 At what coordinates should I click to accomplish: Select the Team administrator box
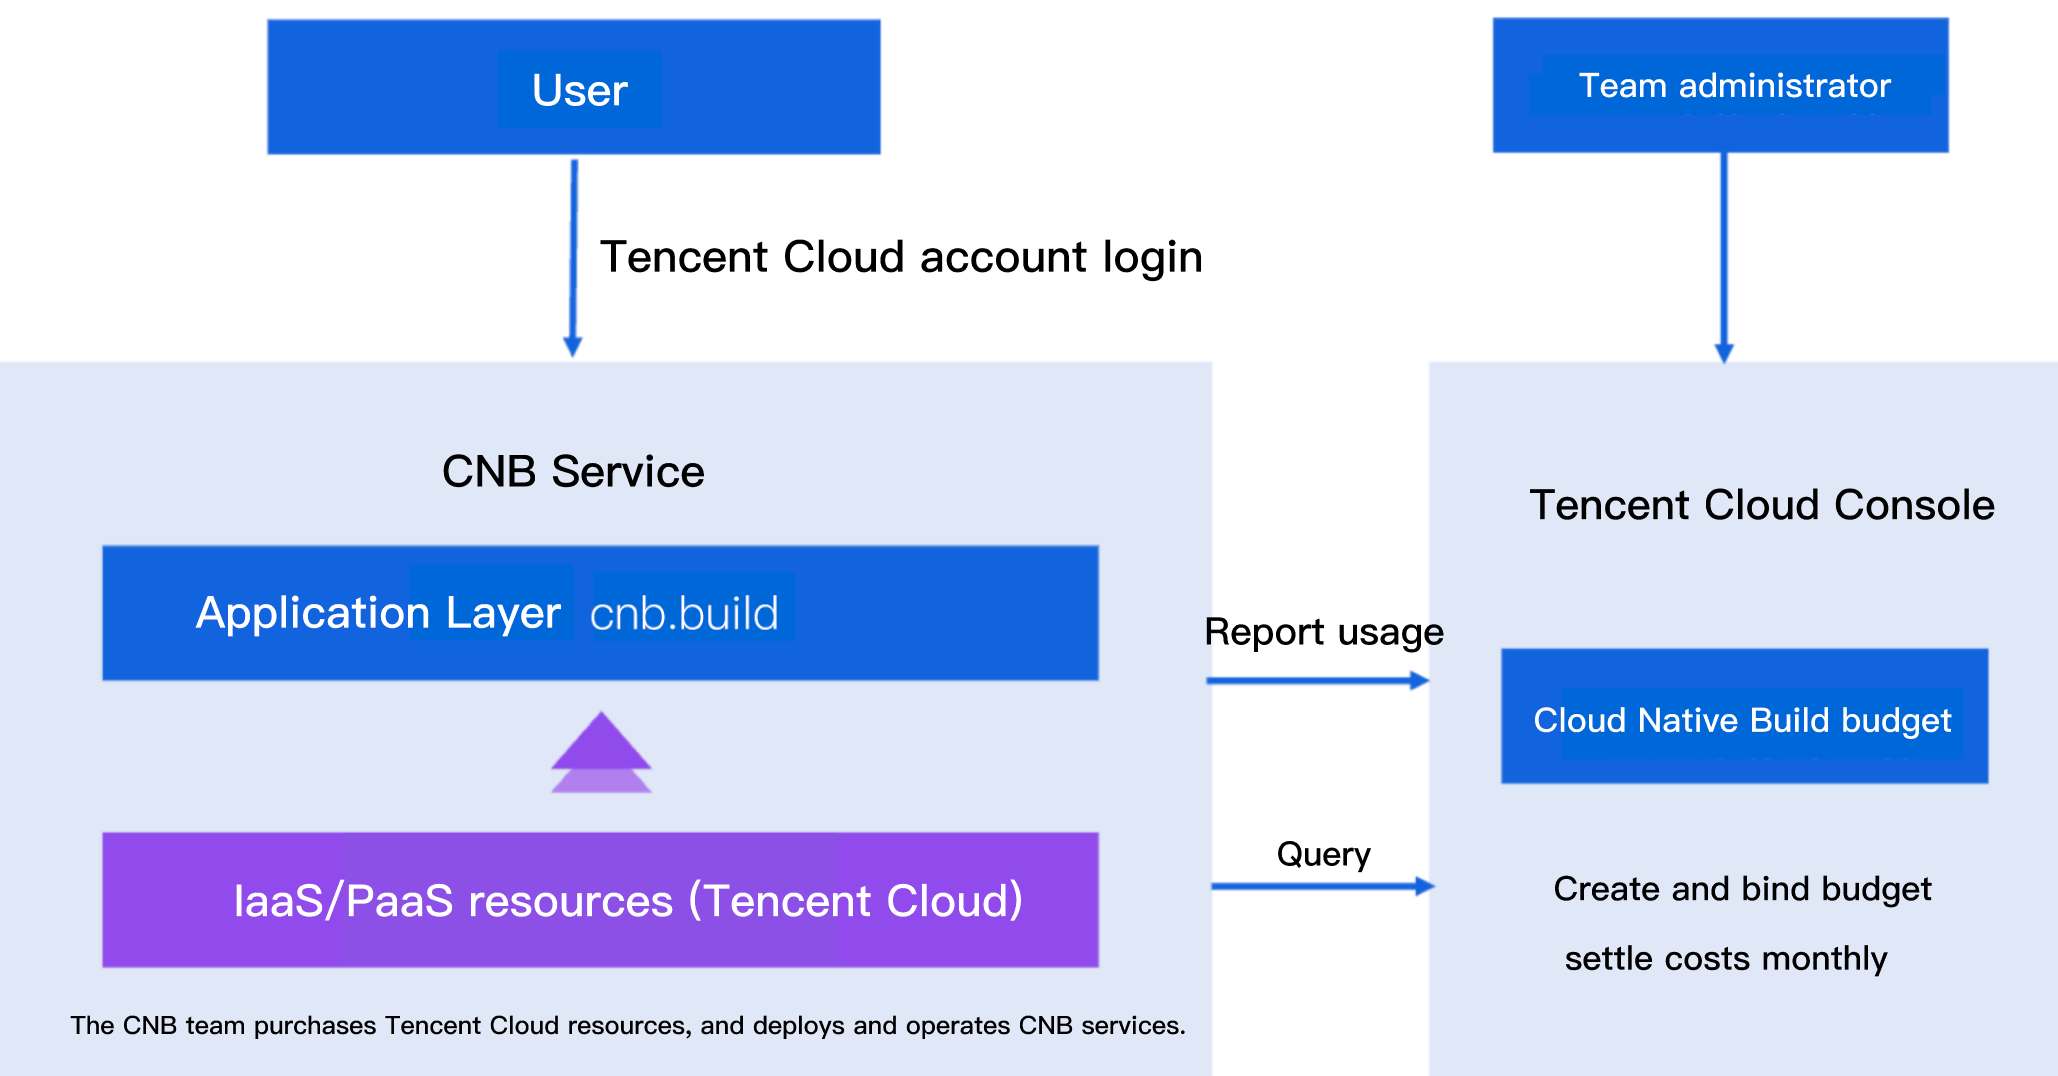click(1720, 85)
